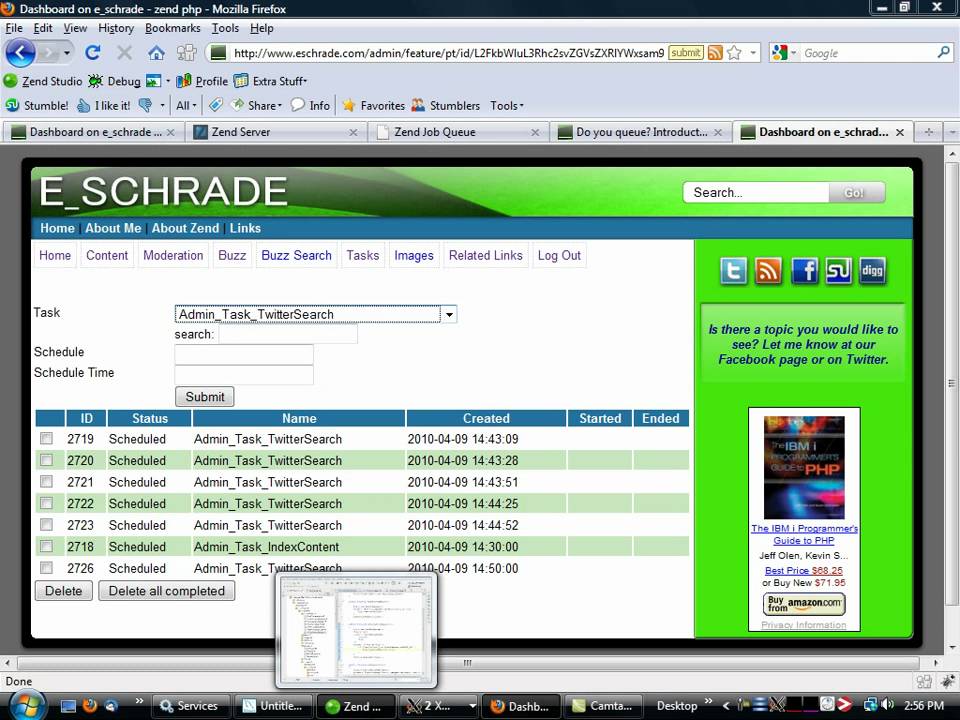This screenshot has width=960, height=720.
Task: Click the Submit button
Action: pyautogui.click(x=204, y=397)
